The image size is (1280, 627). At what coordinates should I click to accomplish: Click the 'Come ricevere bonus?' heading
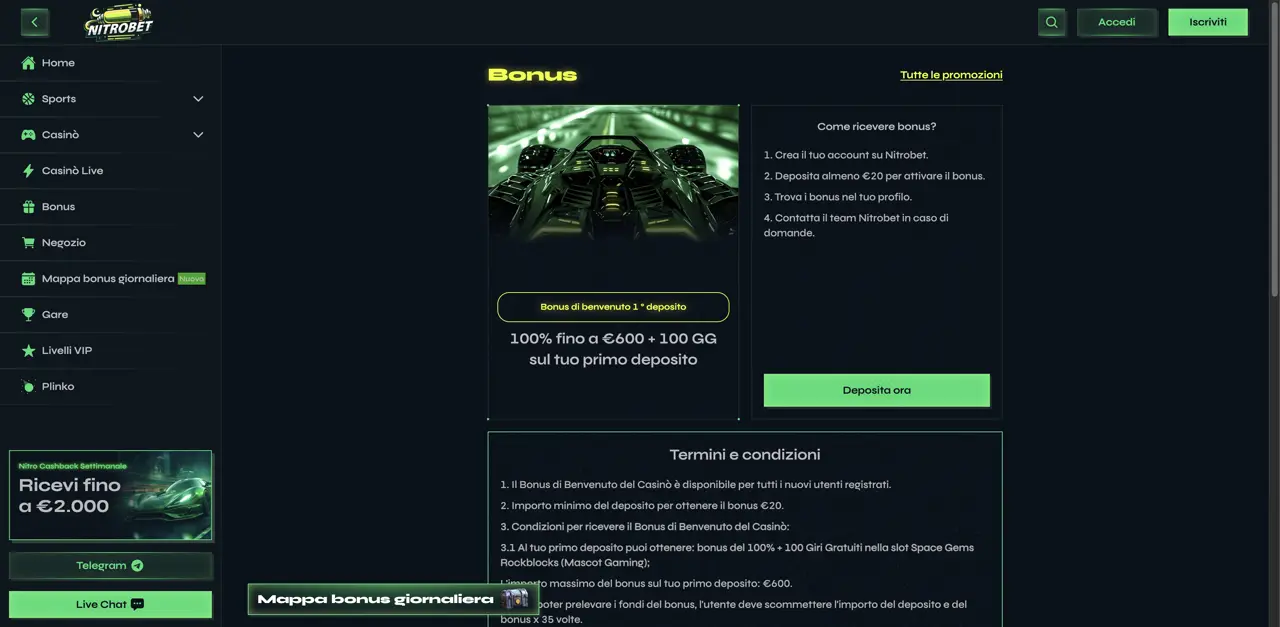(x=877, y=127)
